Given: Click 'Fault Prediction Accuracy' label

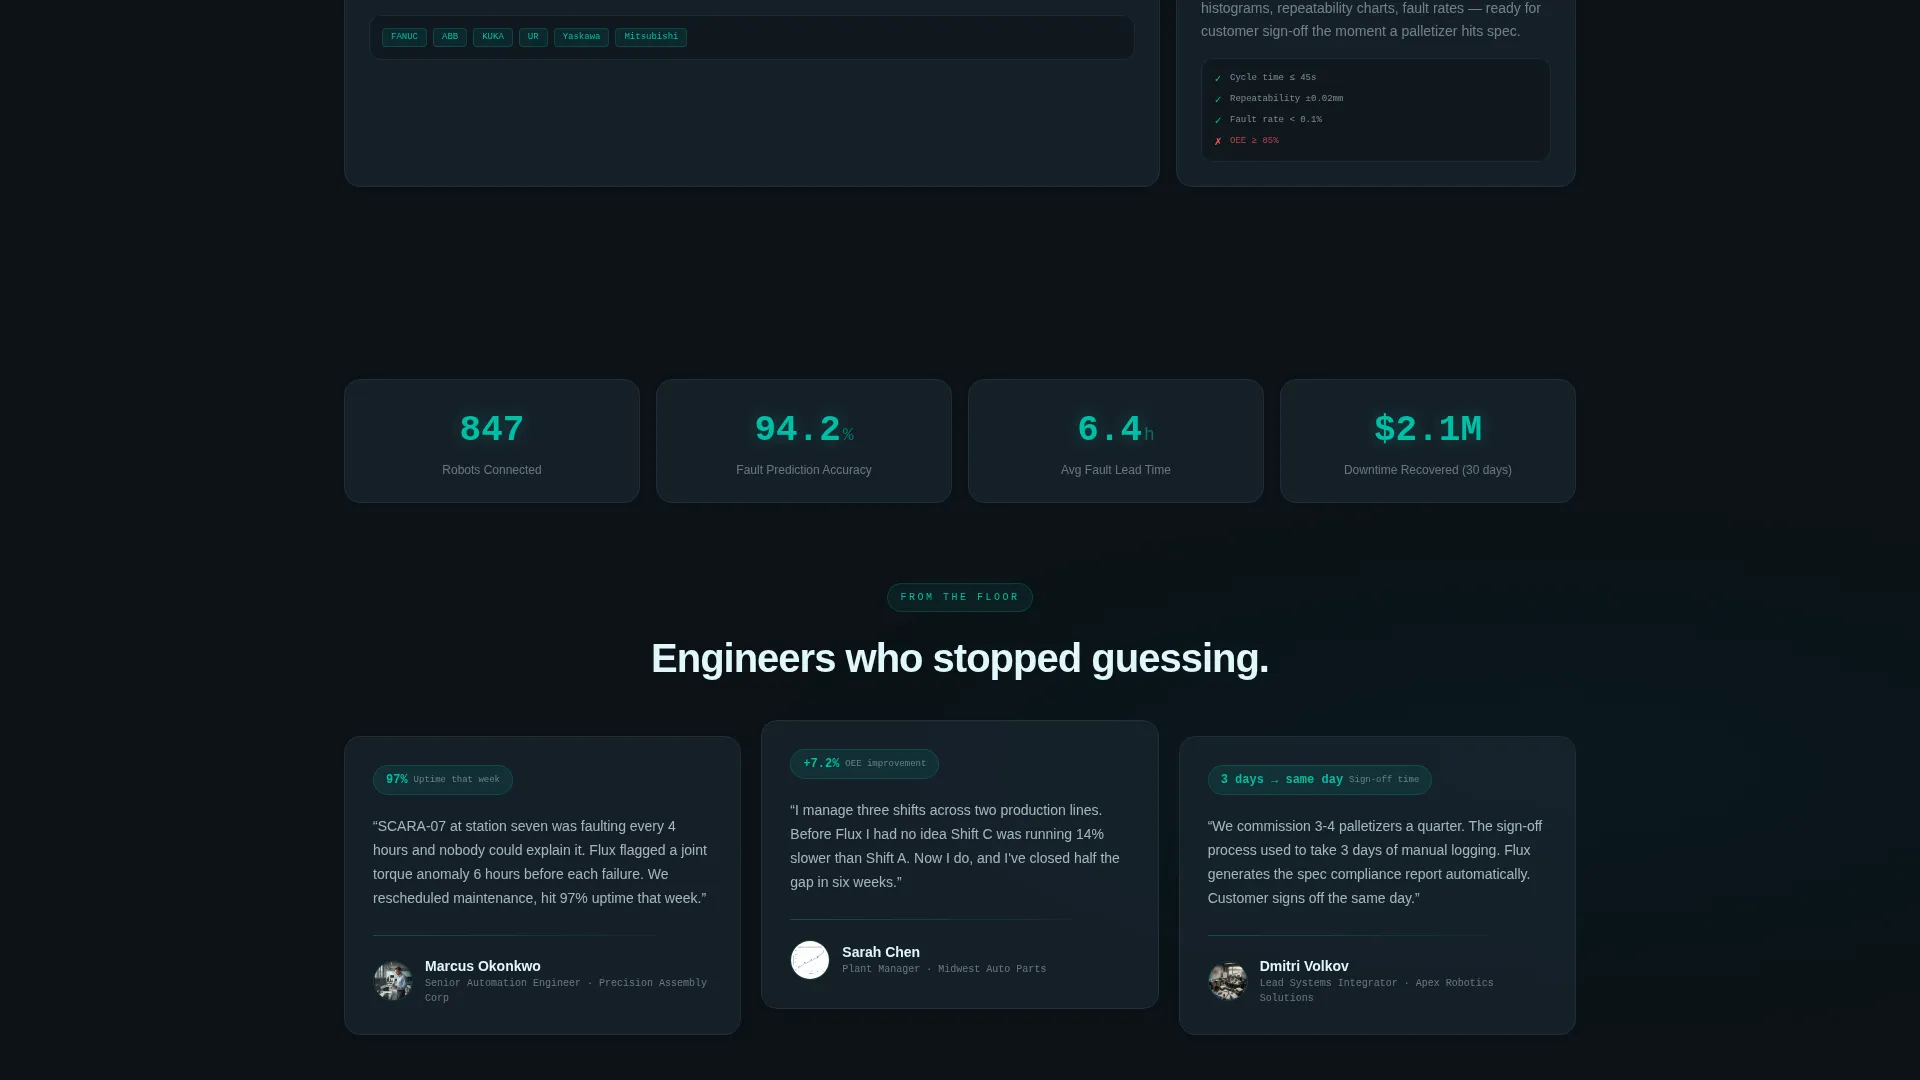Looking at the screenshot, I should pyautogui.click(x=804, y=470).
